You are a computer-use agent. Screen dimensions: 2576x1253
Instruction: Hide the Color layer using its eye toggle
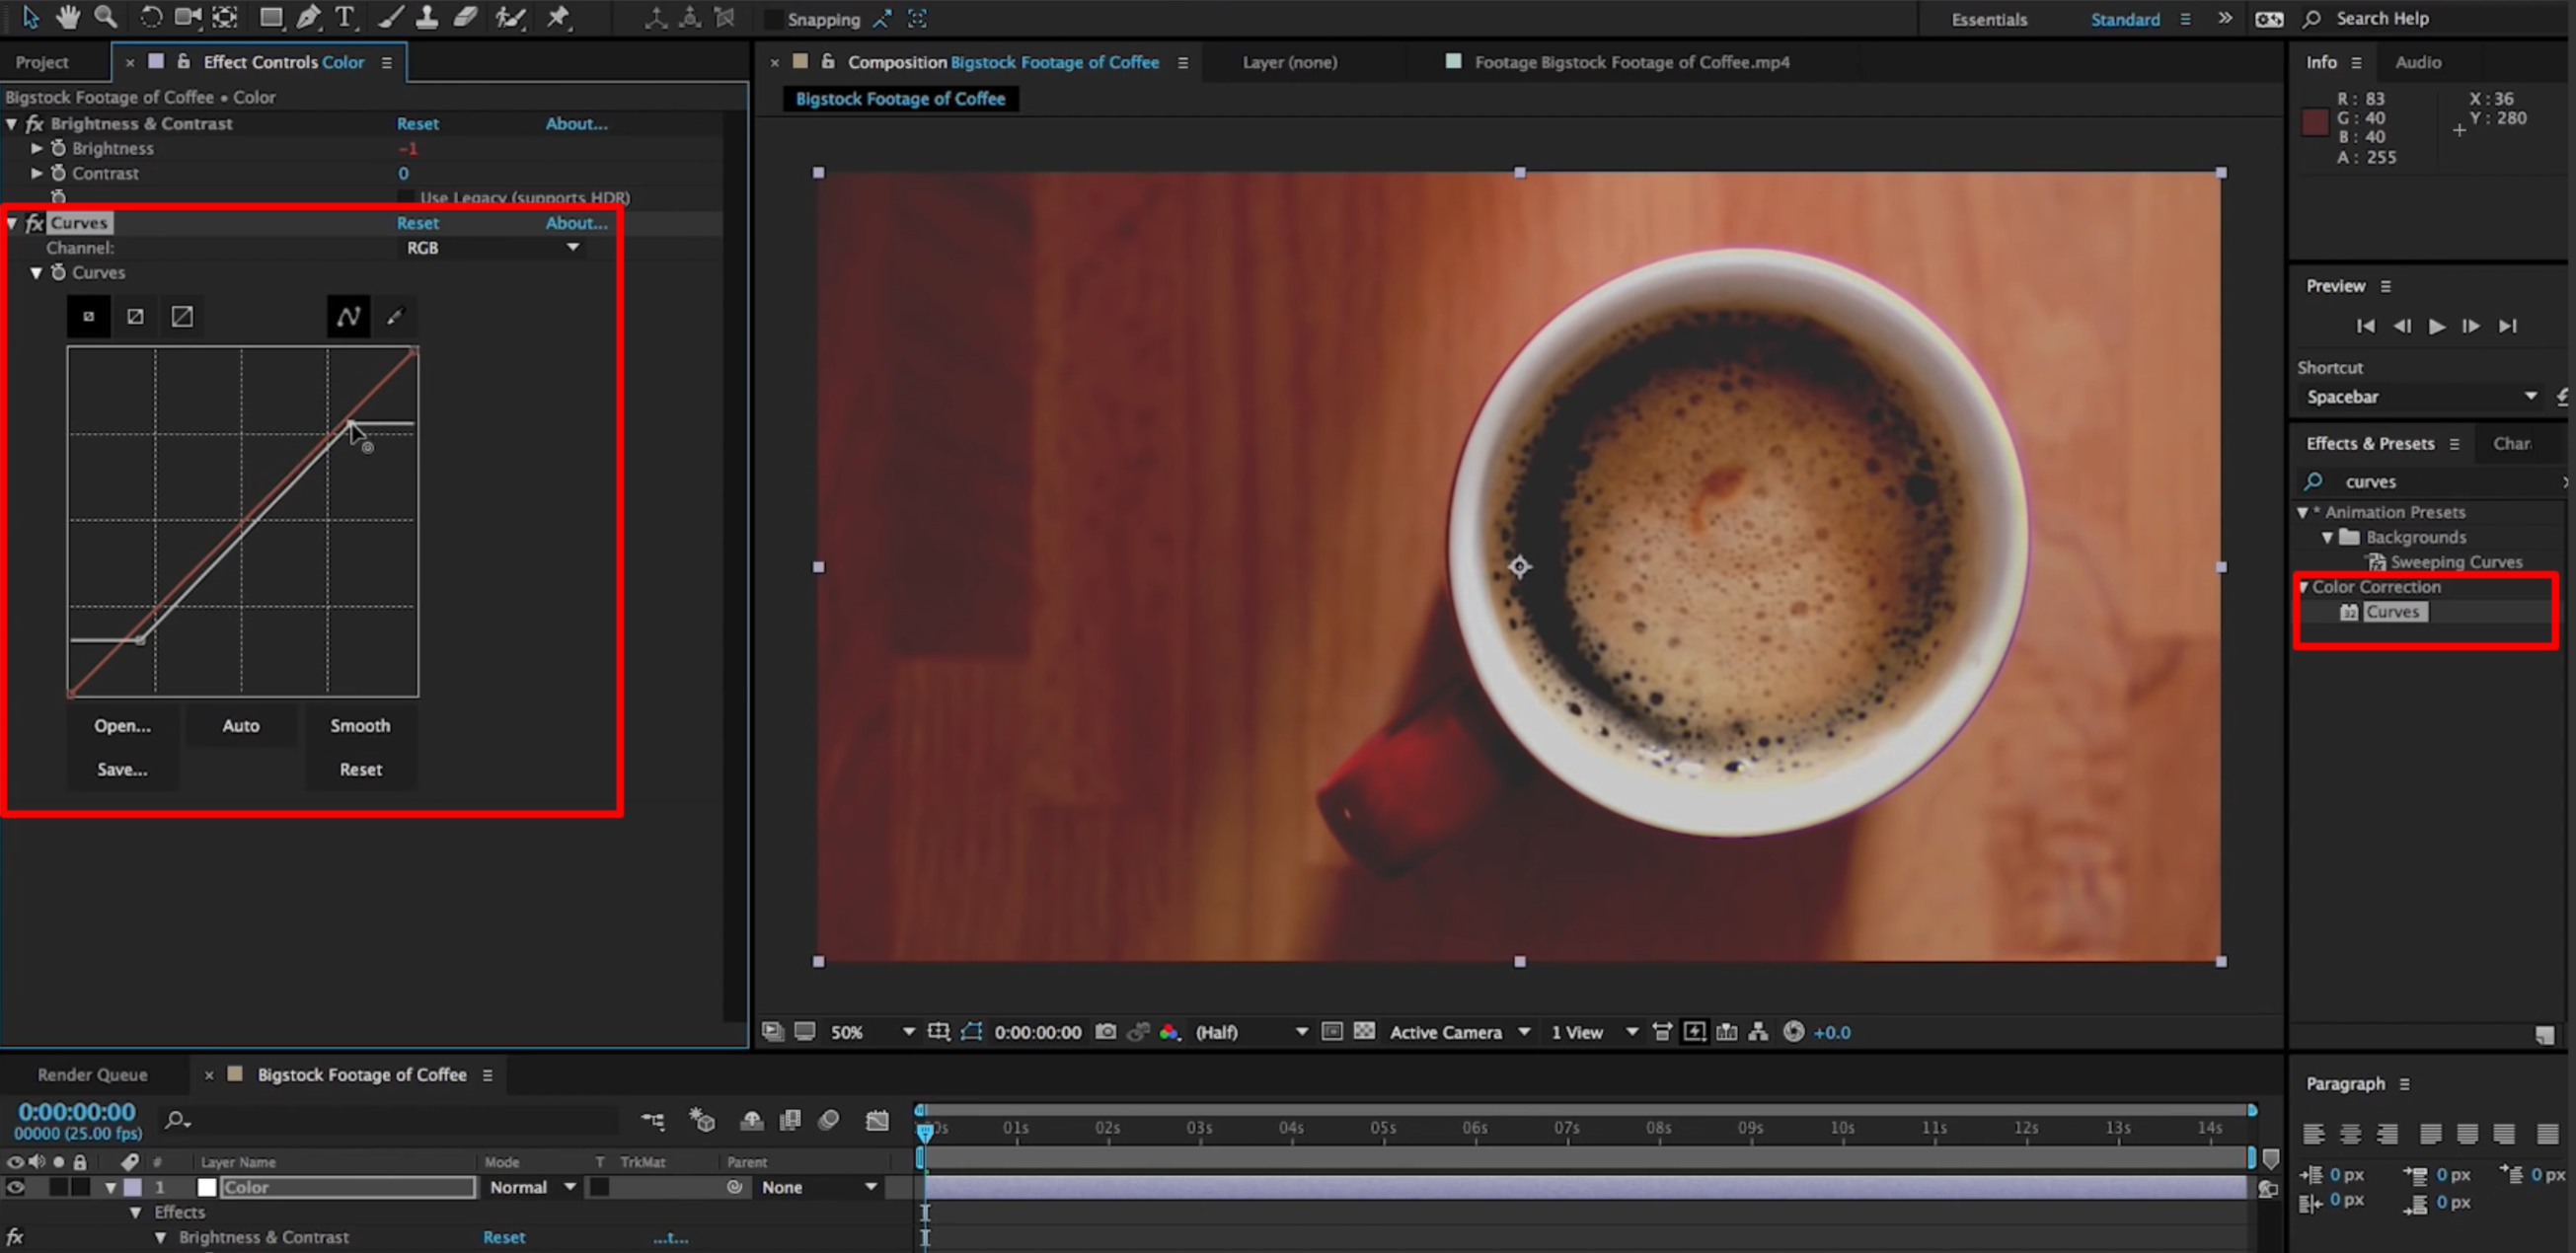click(x=15, y=1187)
